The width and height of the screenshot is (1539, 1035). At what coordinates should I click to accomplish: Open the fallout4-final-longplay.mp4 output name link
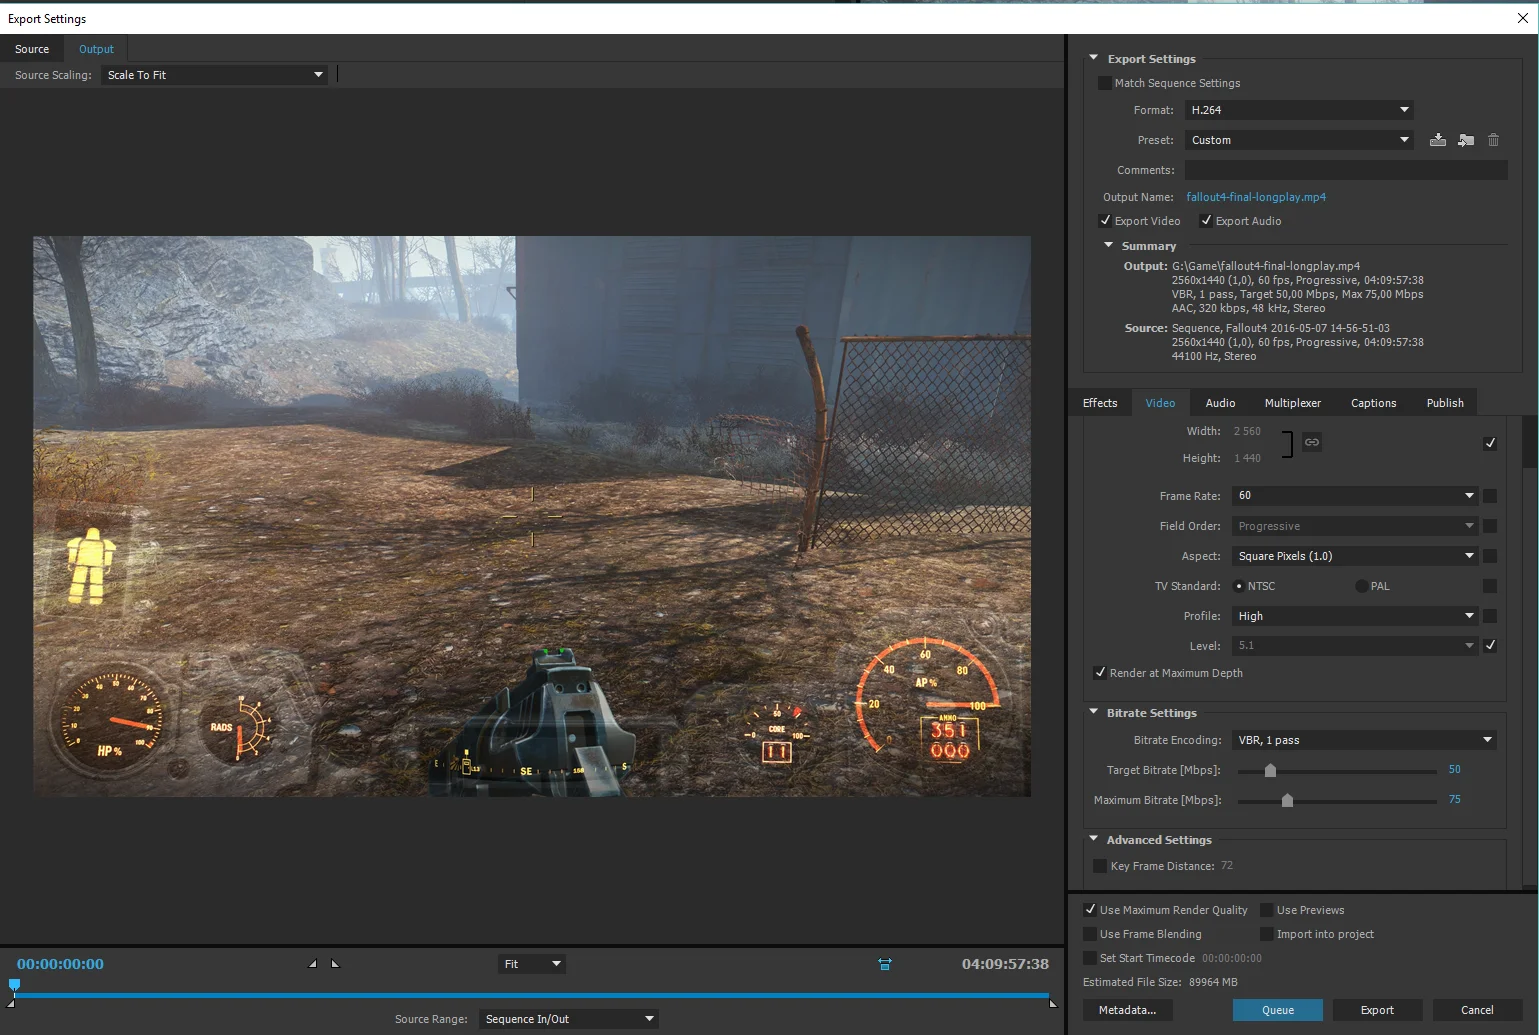pos(1256,197)
